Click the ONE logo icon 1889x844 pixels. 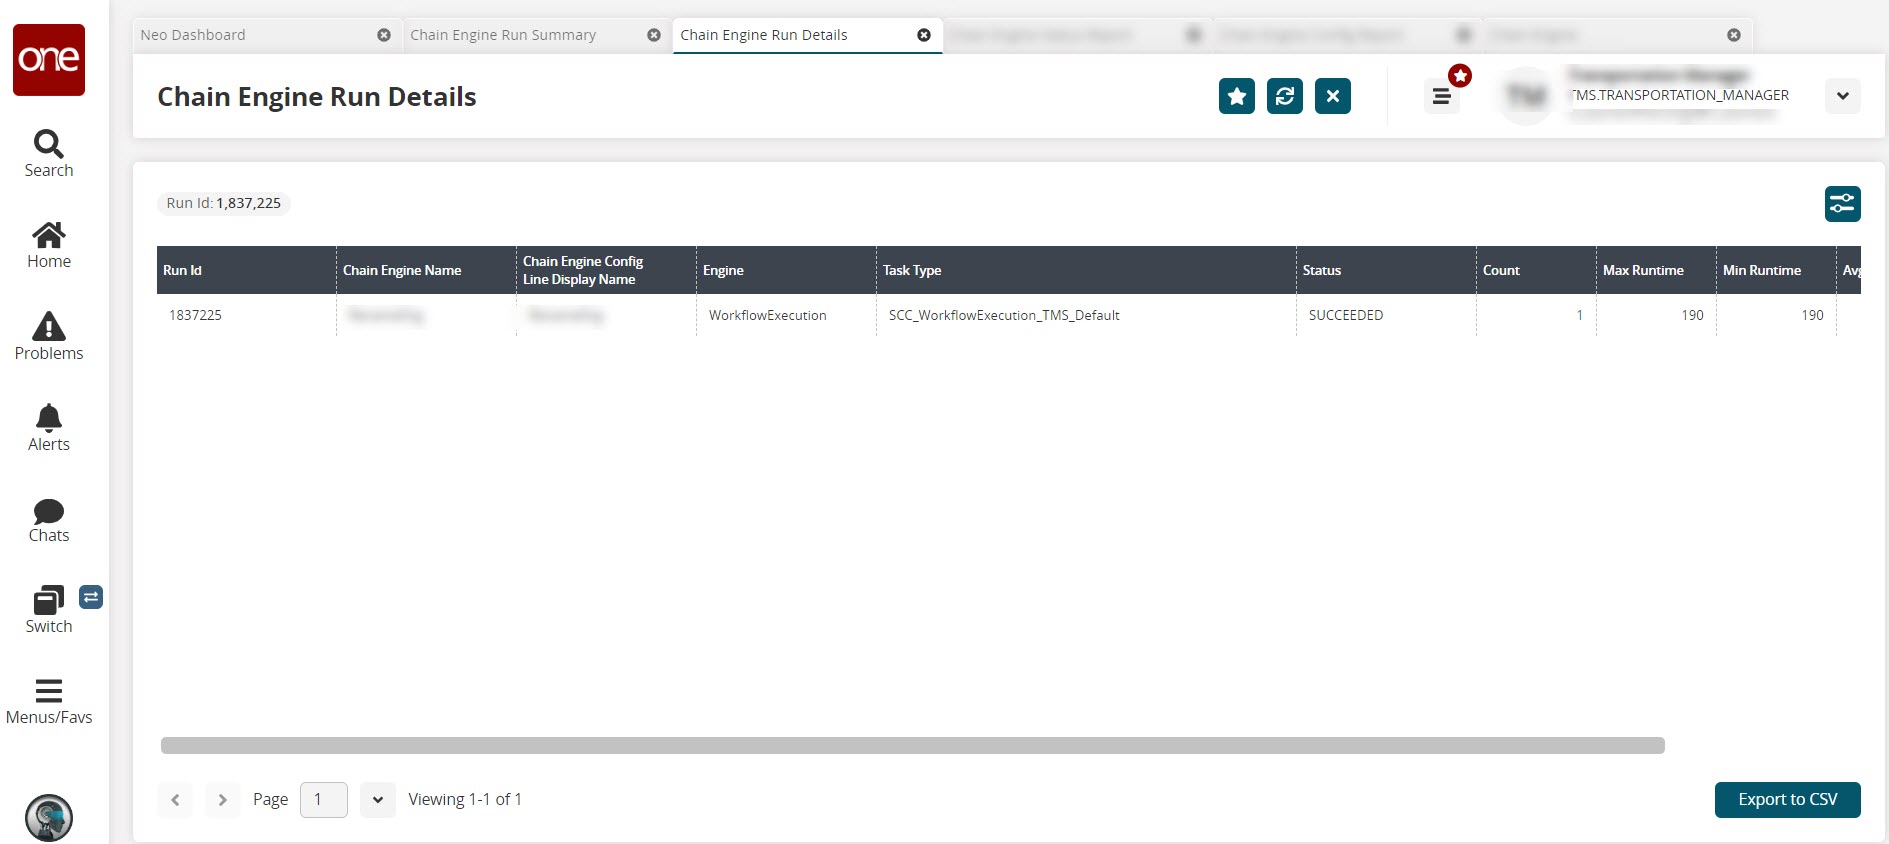coord(49,60)
